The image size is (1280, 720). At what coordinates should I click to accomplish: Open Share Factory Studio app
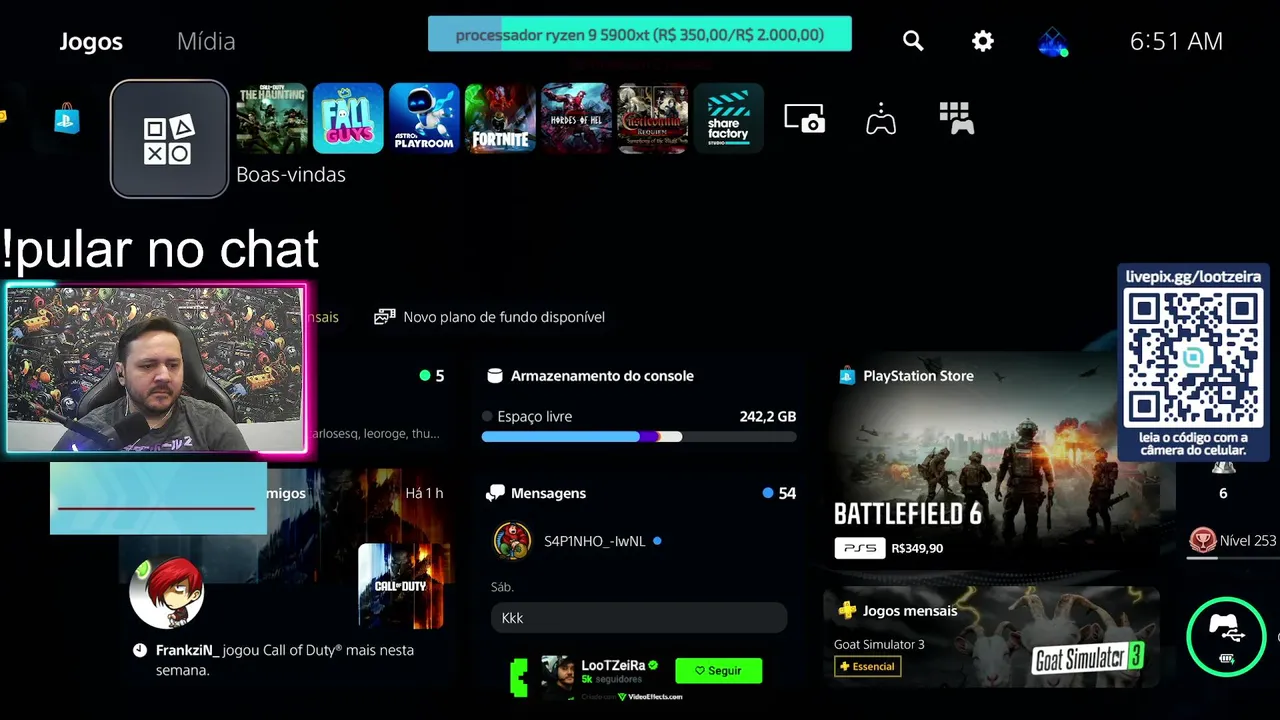(x=728, y=118)
